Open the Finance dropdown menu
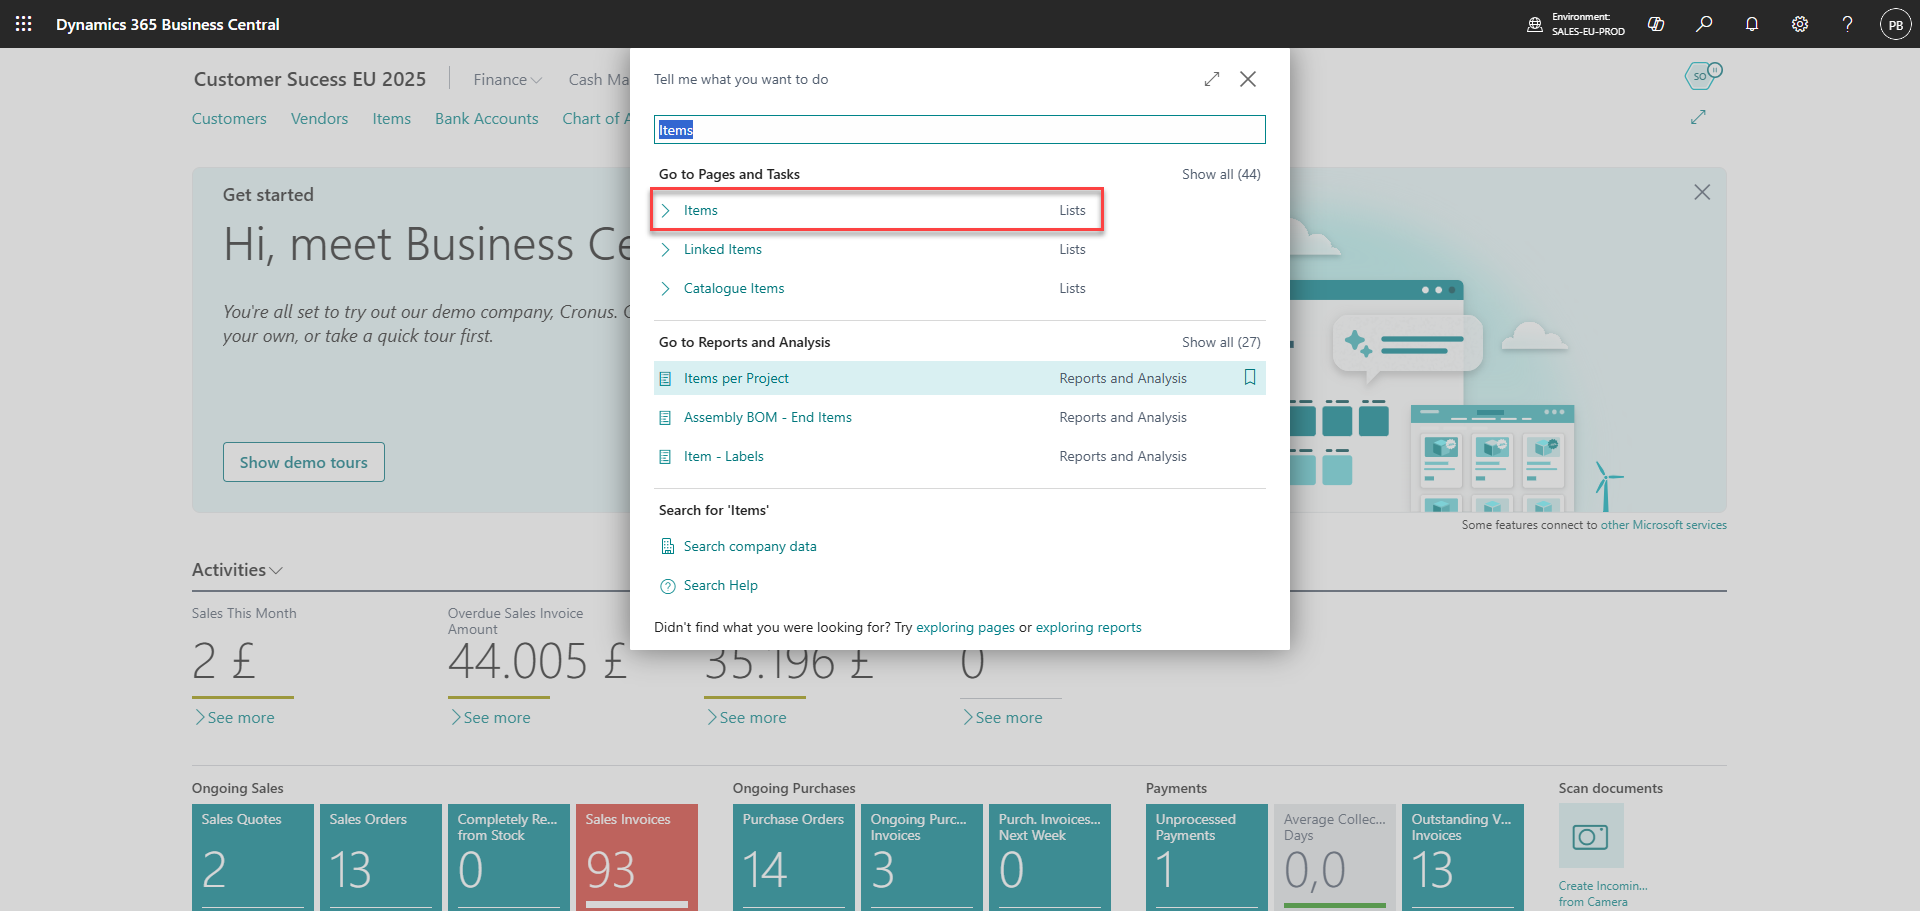Image resolution: width=1920 pixels, height=911 pixels. (508, 79)
